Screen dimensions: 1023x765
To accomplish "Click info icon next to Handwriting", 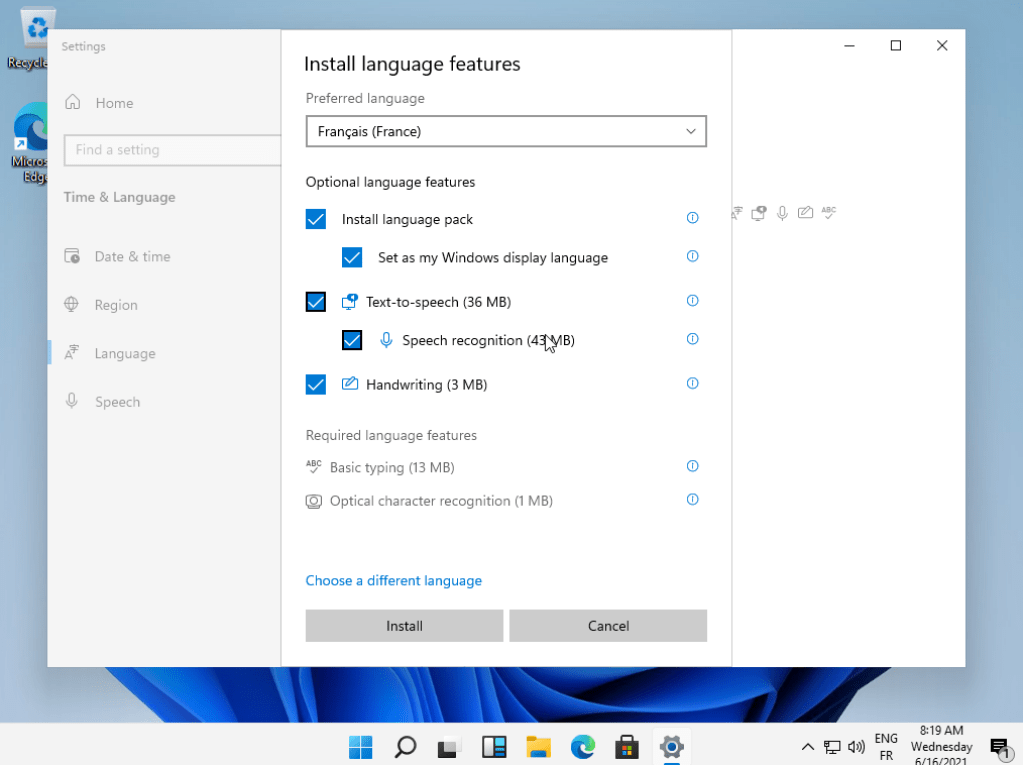I will (x=692, y=383).
